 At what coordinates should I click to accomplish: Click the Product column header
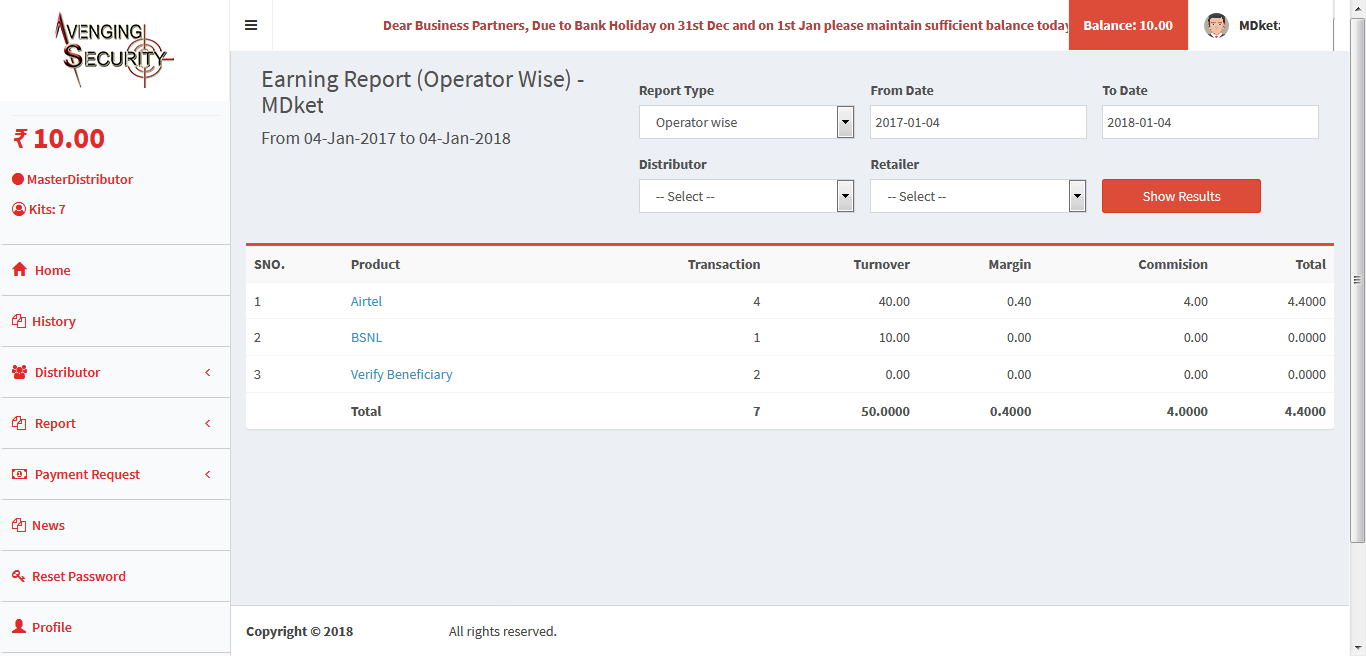tap(375, 264)
